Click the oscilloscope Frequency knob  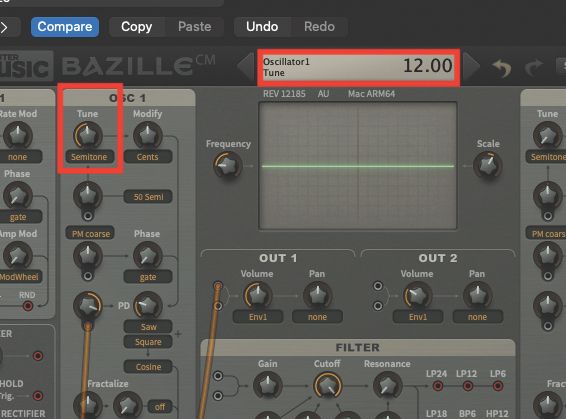[228, 165]
